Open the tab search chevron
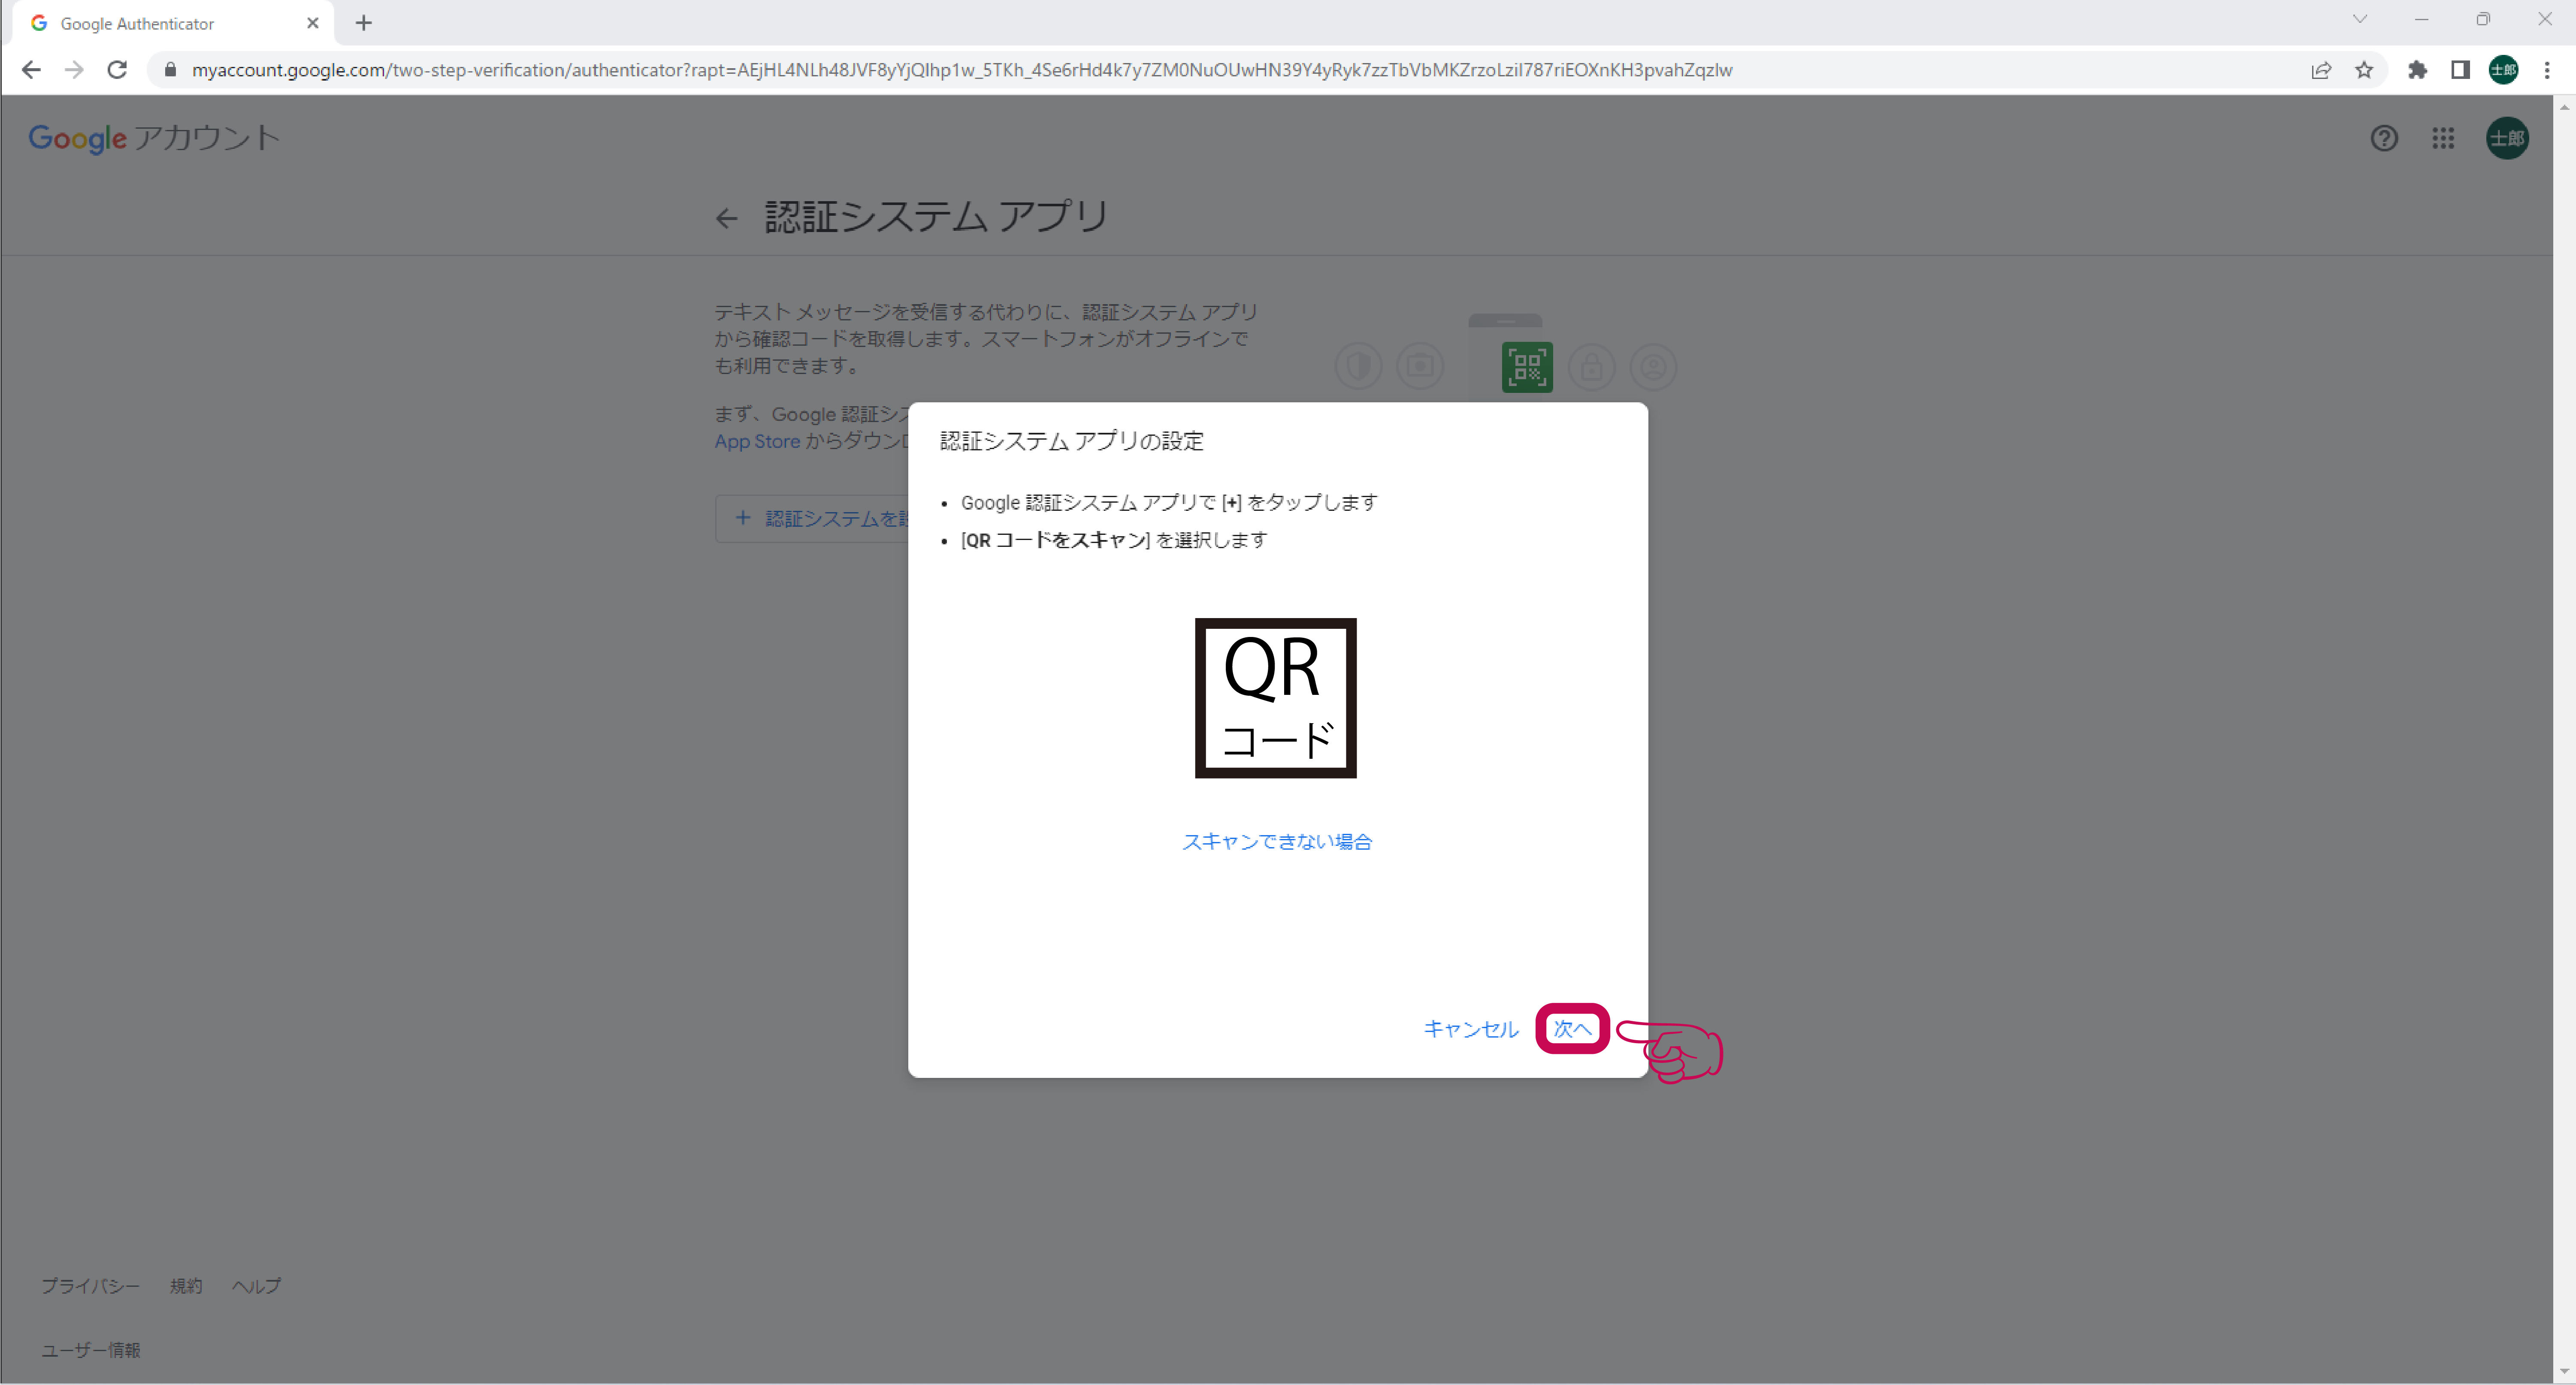Viewport: 2576px width, 1385px height. click(x=2360, y=19)
